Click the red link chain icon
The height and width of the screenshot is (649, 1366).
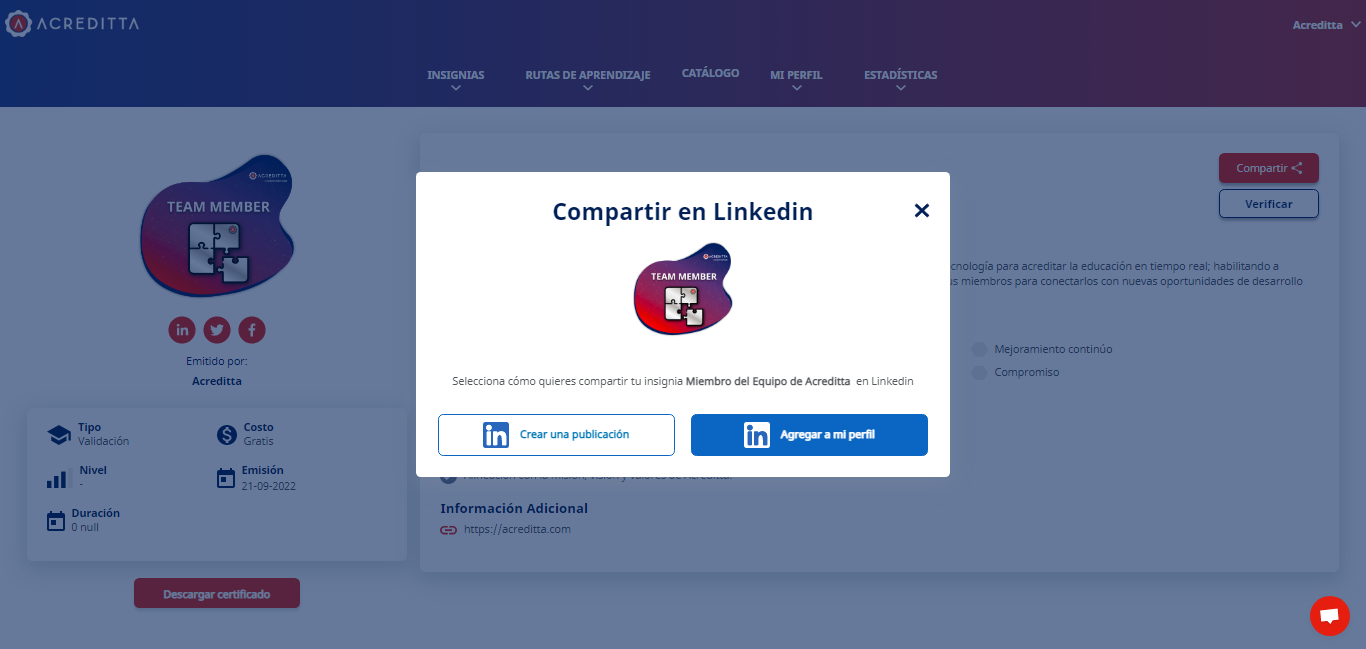tap(449, 530)
